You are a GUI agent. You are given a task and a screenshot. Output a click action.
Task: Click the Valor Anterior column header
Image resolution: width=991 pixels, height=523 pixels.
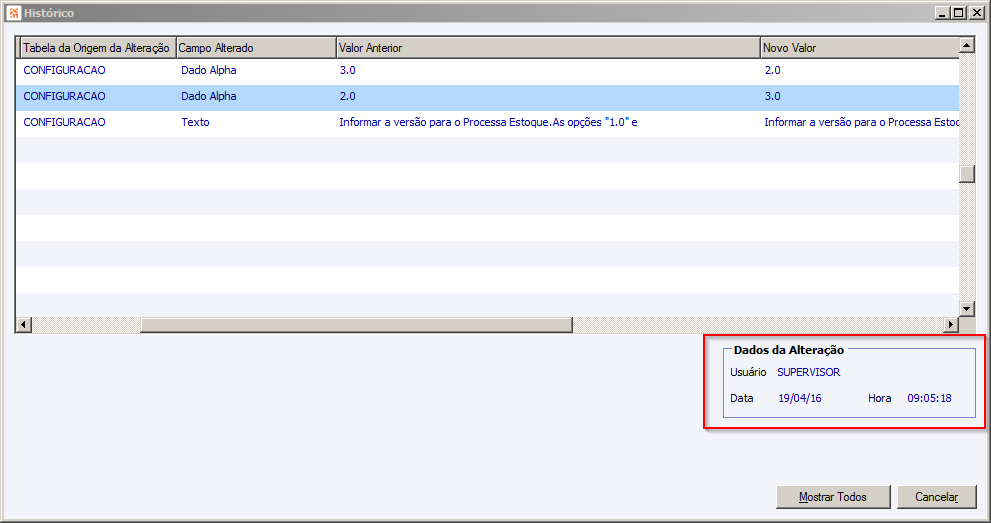tap(548, 48)
